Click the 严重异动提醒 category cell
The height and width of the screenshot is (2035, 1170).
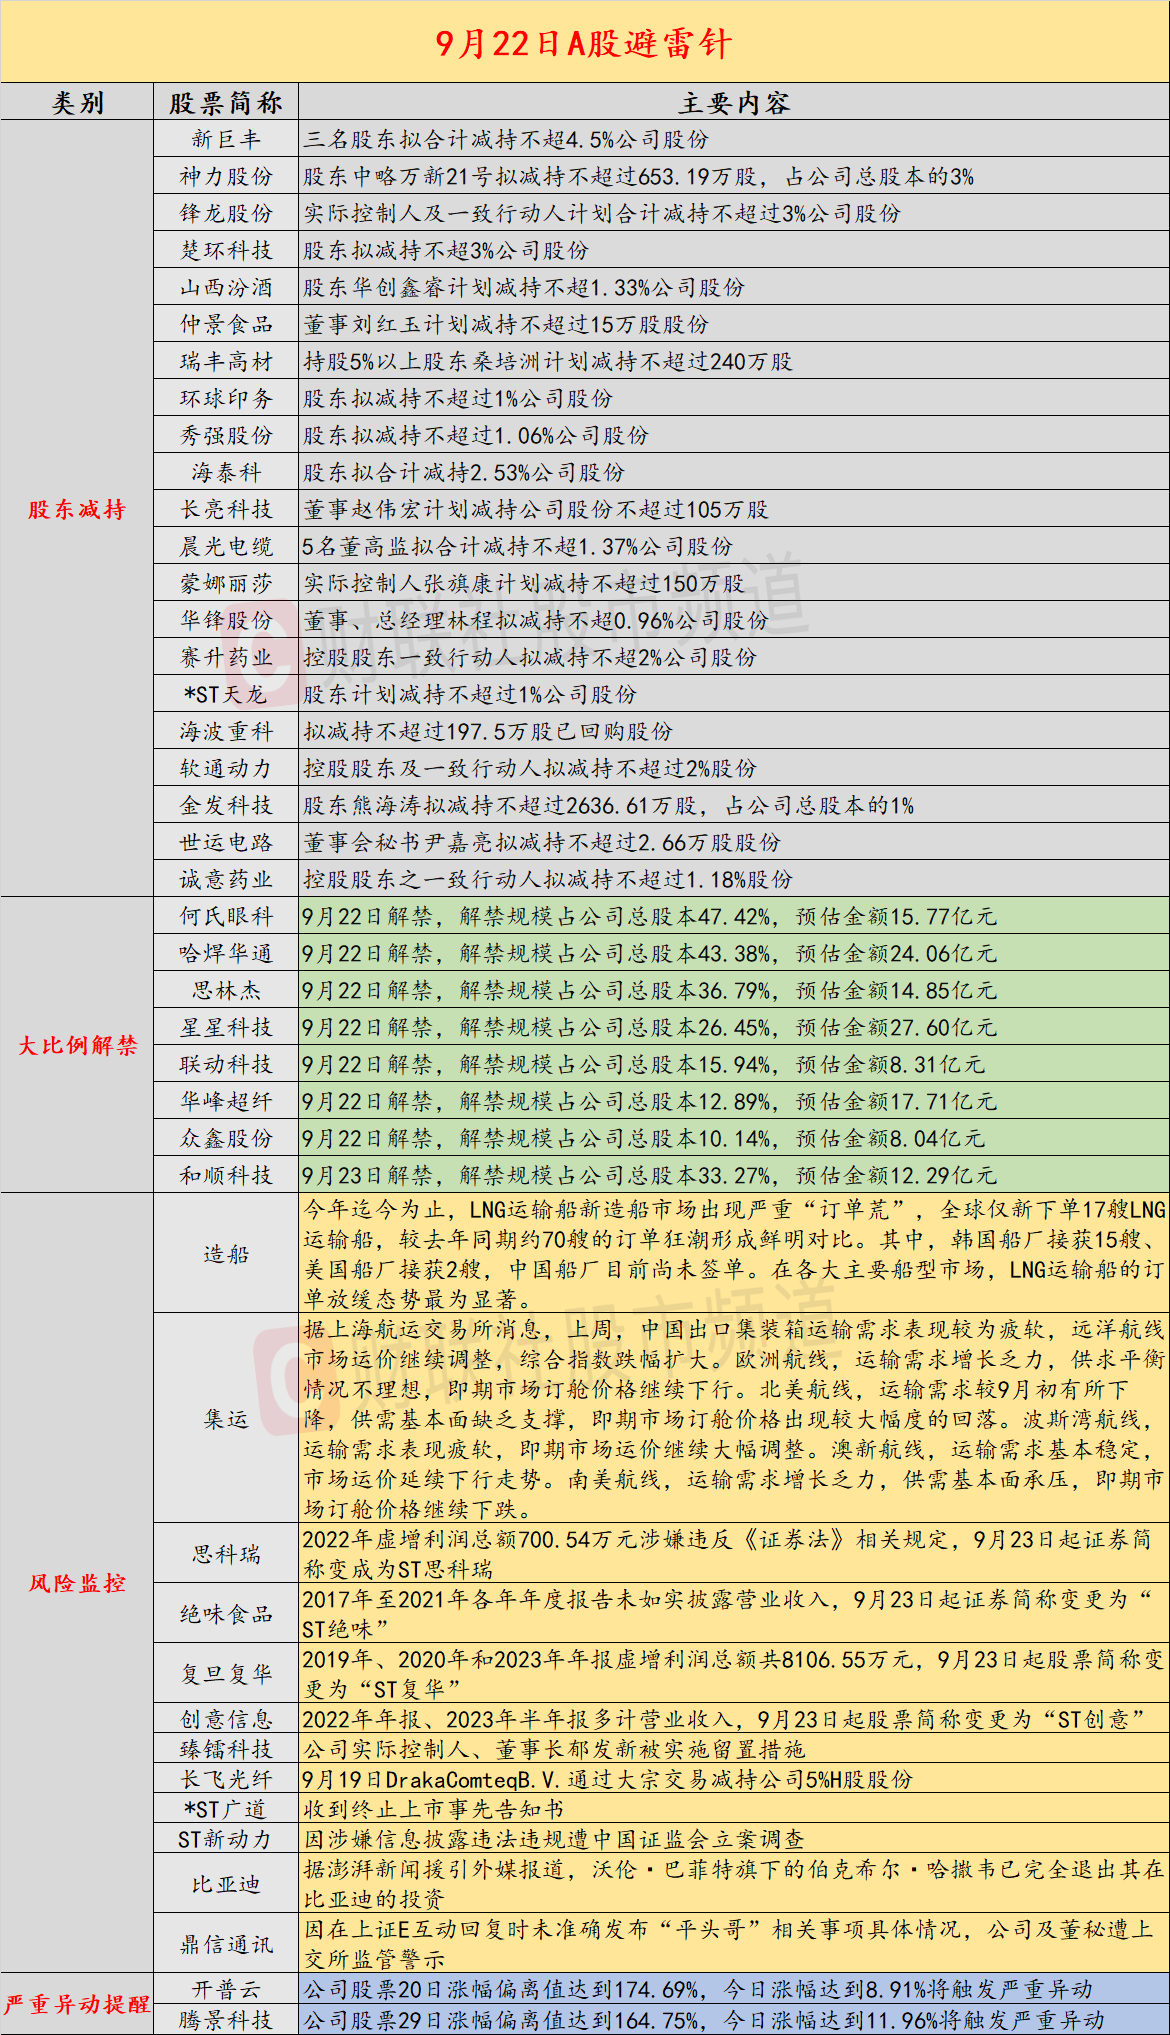77,2004
